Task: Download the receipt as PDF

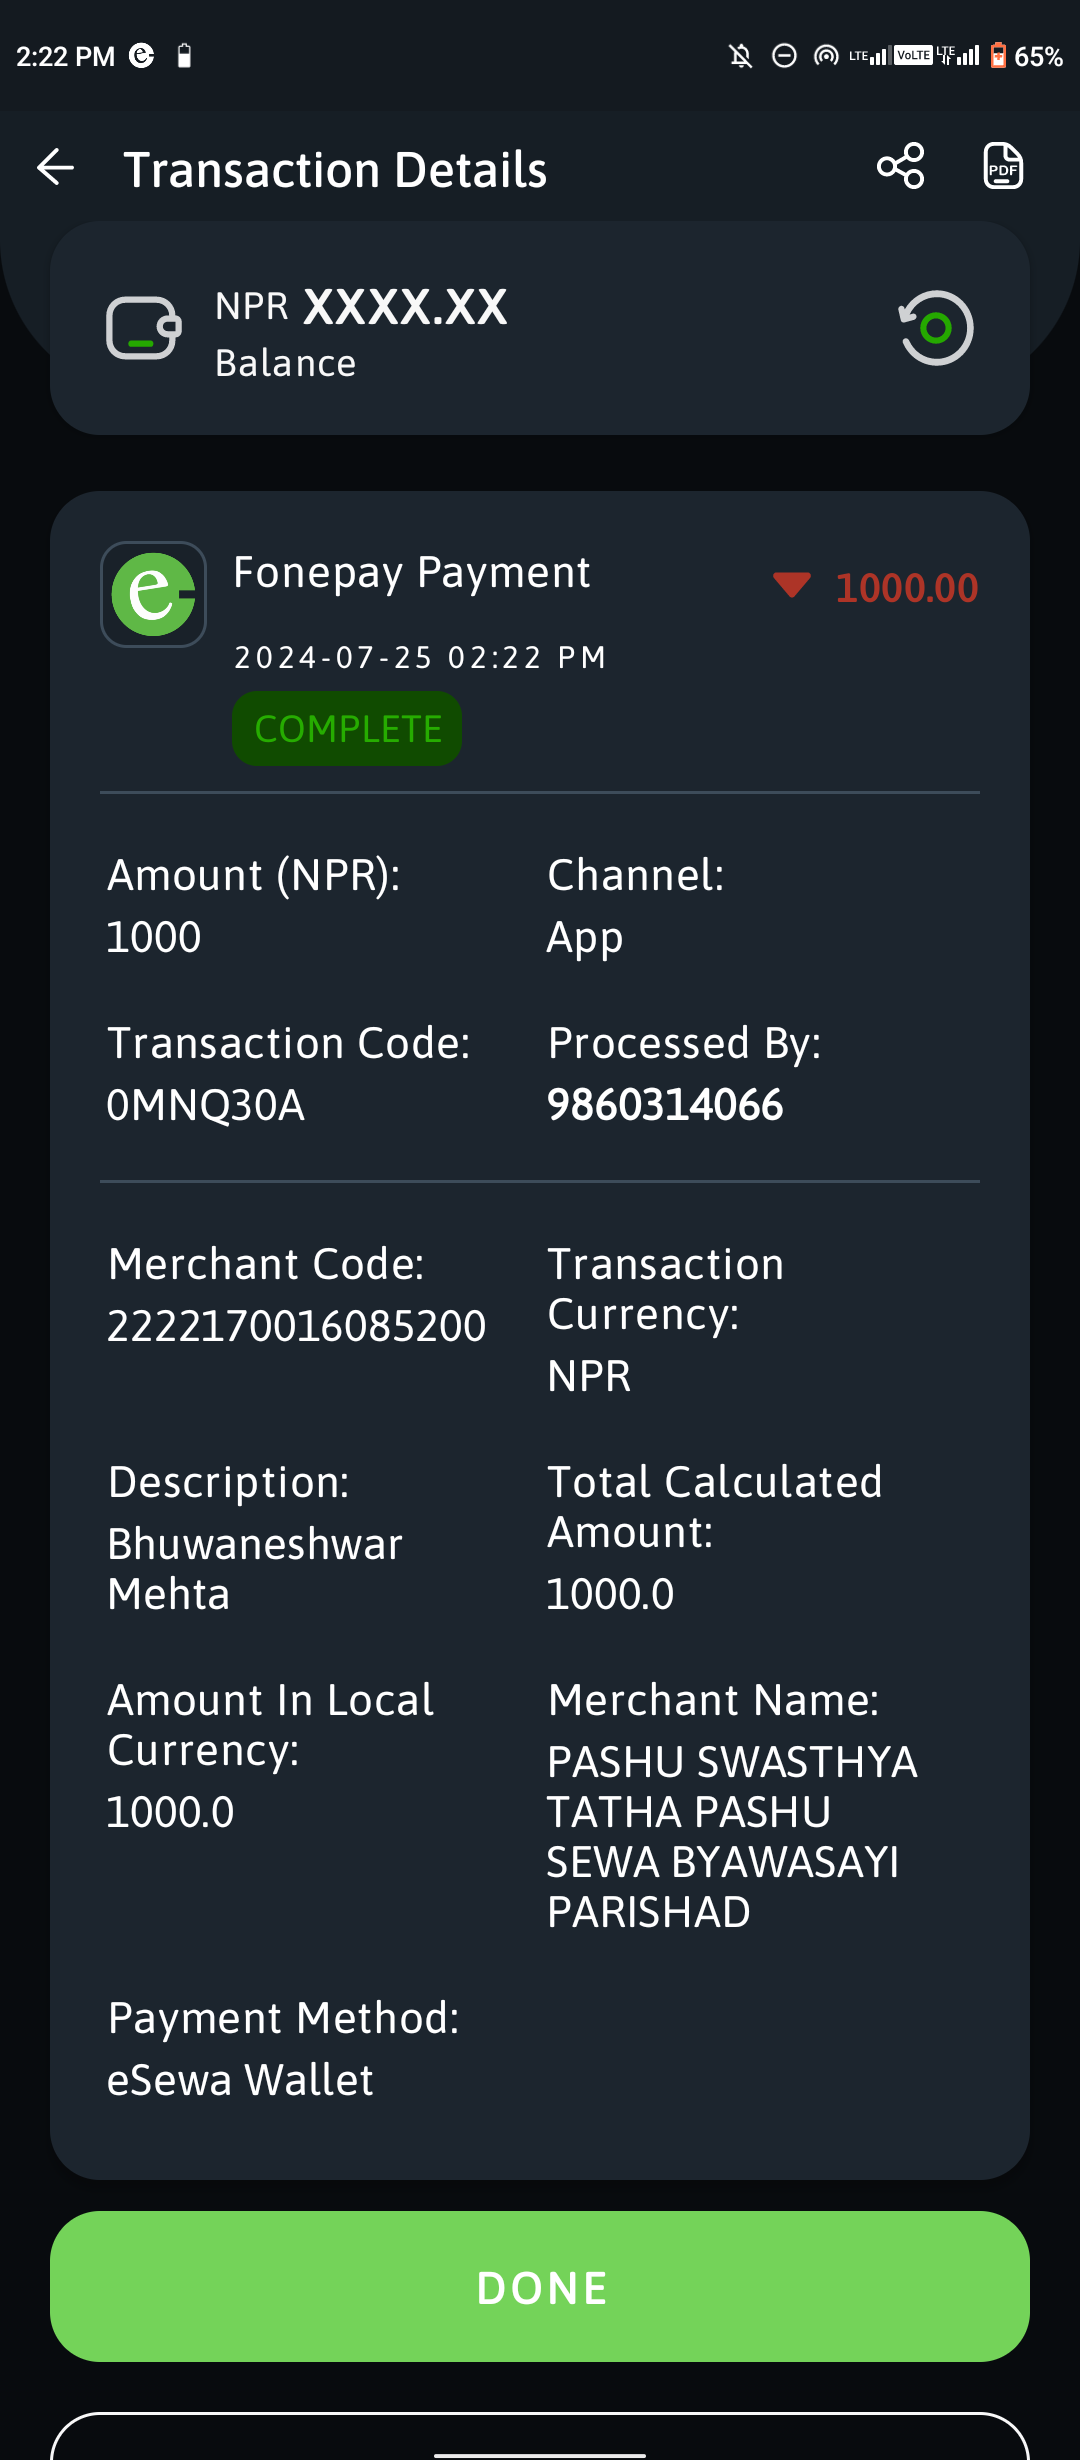Action: click(x=1003, y=166)
